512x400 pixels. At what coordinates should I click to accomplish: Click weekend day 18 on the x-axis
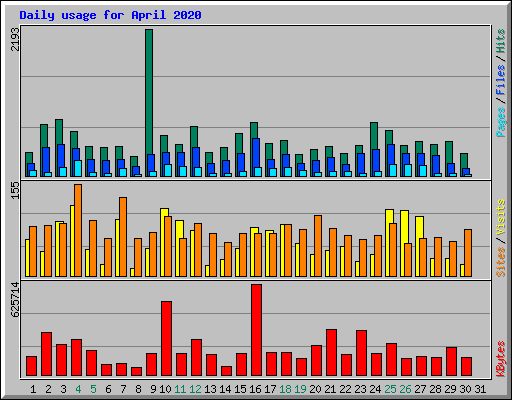285,389
